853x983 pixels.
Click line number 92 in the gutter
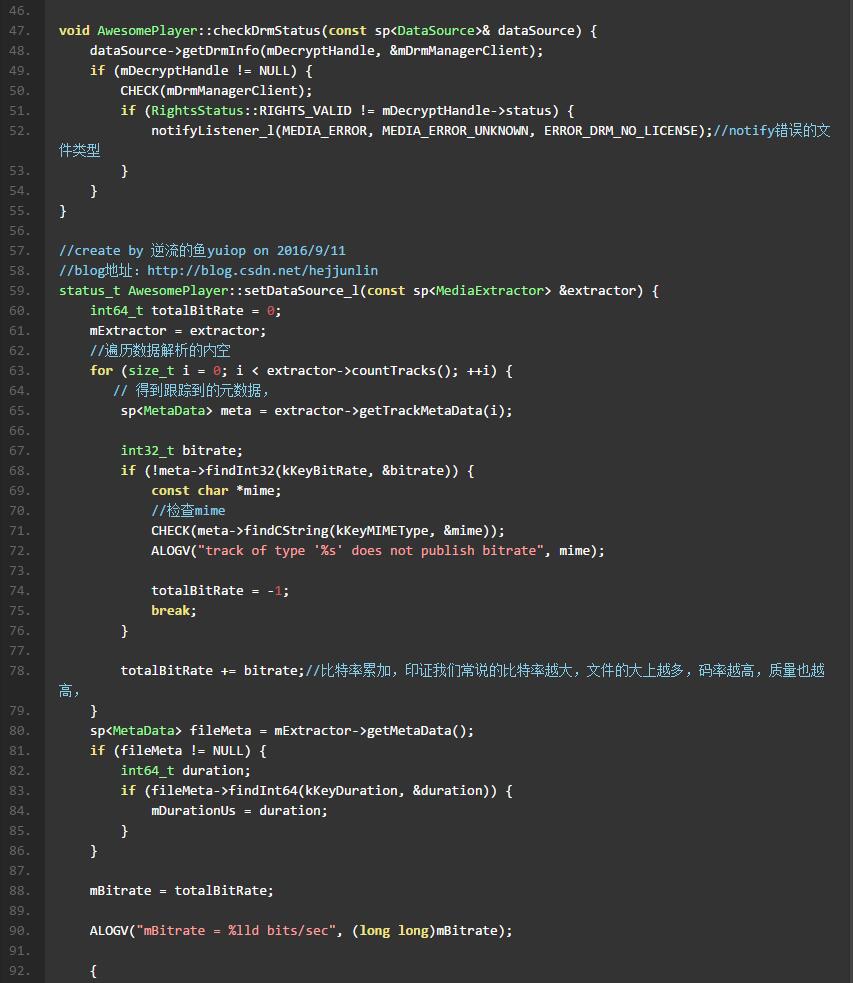click(20, 970)
